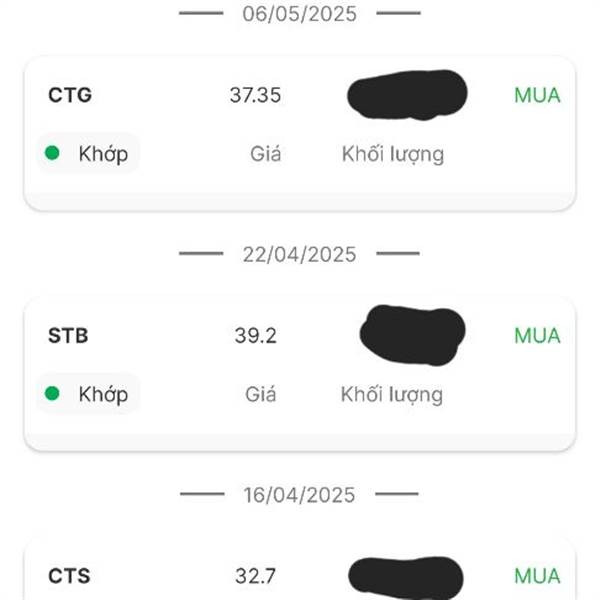Click the Khớp status badge on CTG order

point(88,153)
